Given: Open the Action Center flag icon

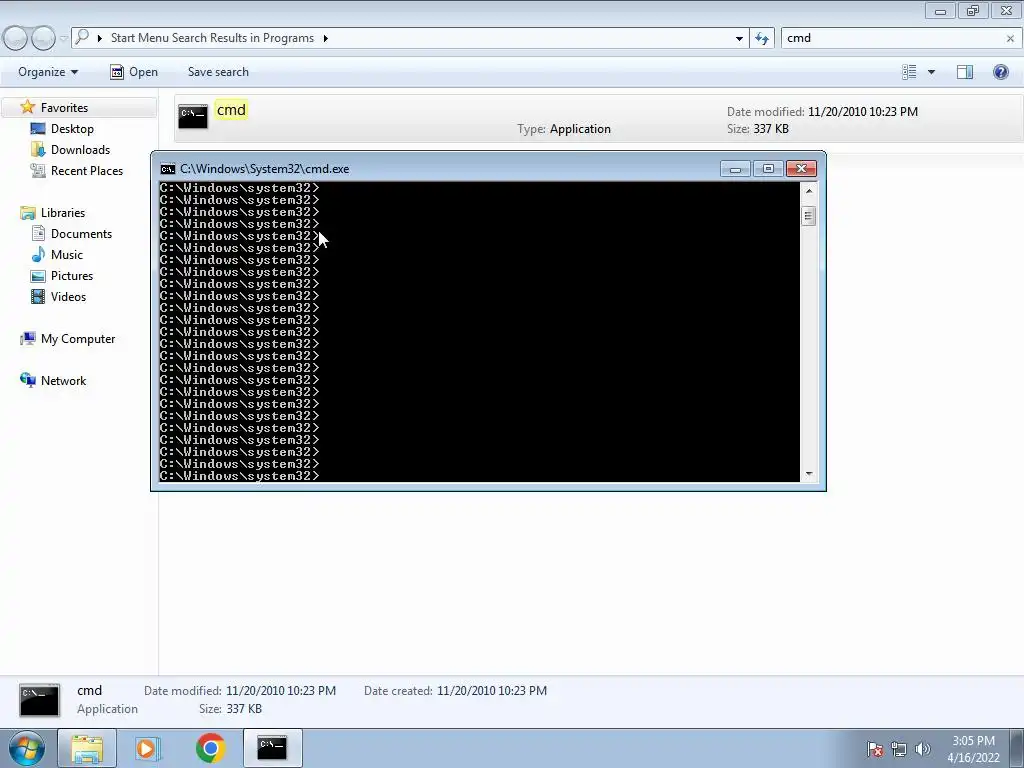Looking at the screenshot, I should pos(874,749).
